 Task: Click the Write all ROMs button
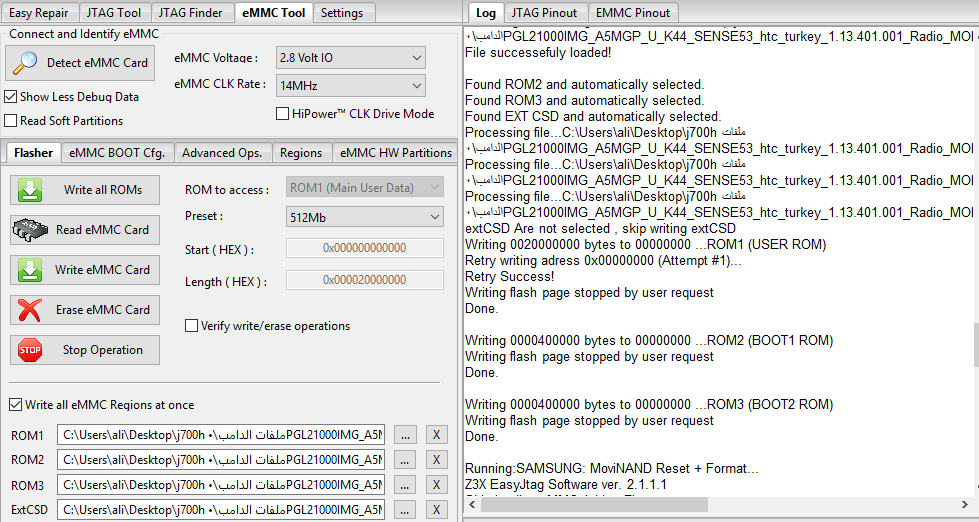click(85, 190)
